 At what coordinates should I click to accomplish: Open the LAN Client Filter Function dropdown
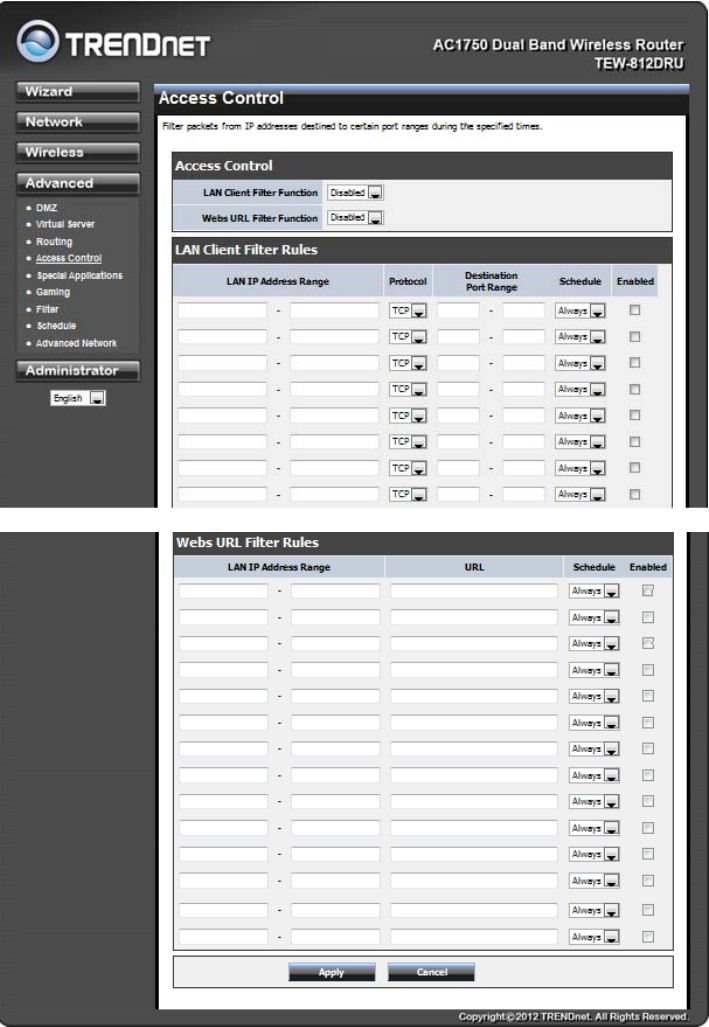pos(355,193)
